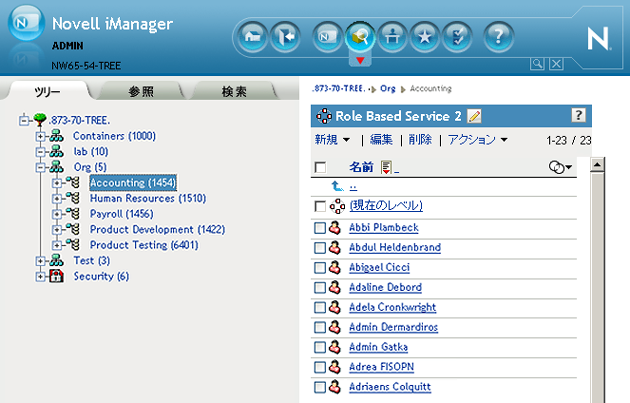This screenshot has width=630, height=403.
Task: Open the Help question mark toolbar icon
Action: point(499,37)
